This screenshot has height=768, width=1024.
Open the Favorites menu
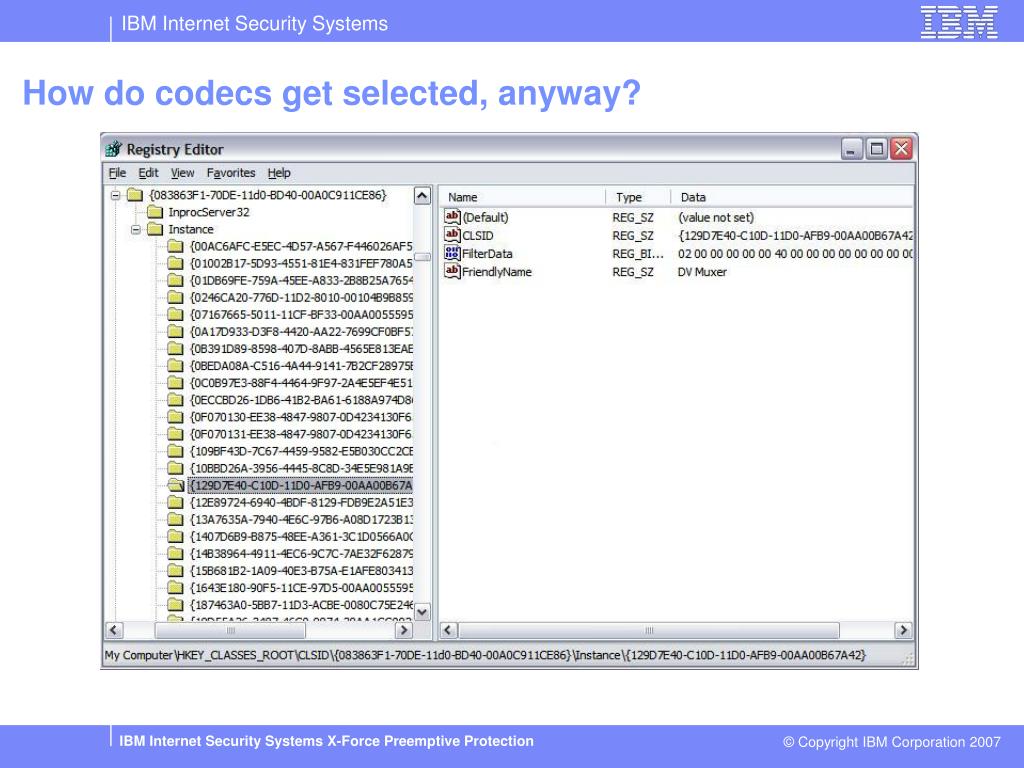[231, 173]
